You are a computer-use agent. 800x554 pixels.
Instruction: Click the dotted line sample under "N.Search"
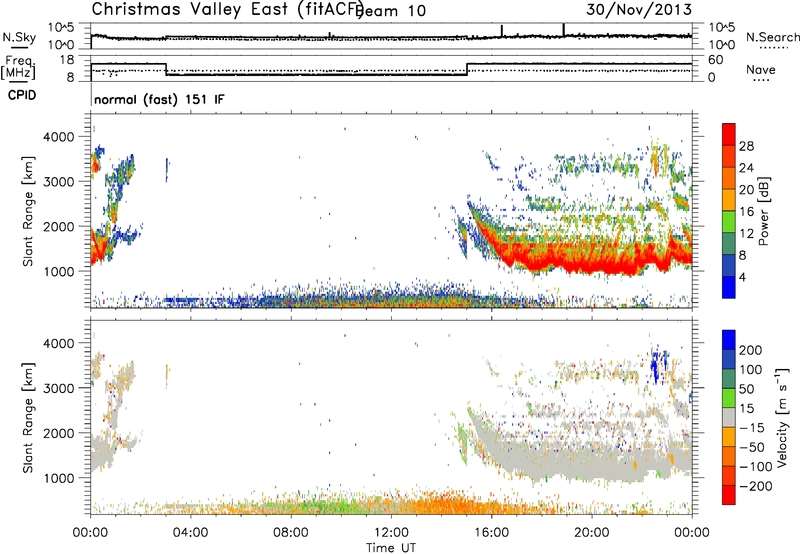774,47
